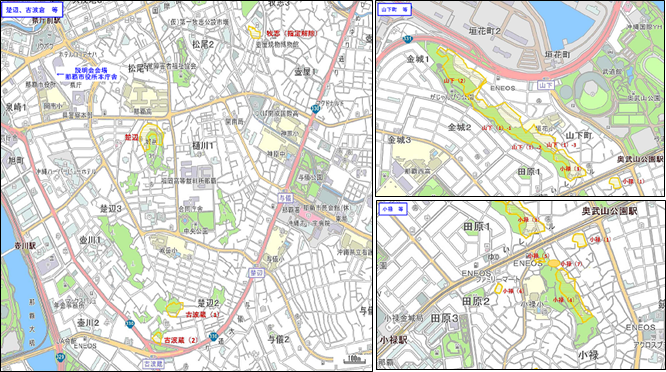The width and height of the screenshot is (666, 372).
Task: Click the blue 説明会会場 annotation
Action: click(91, 70)
